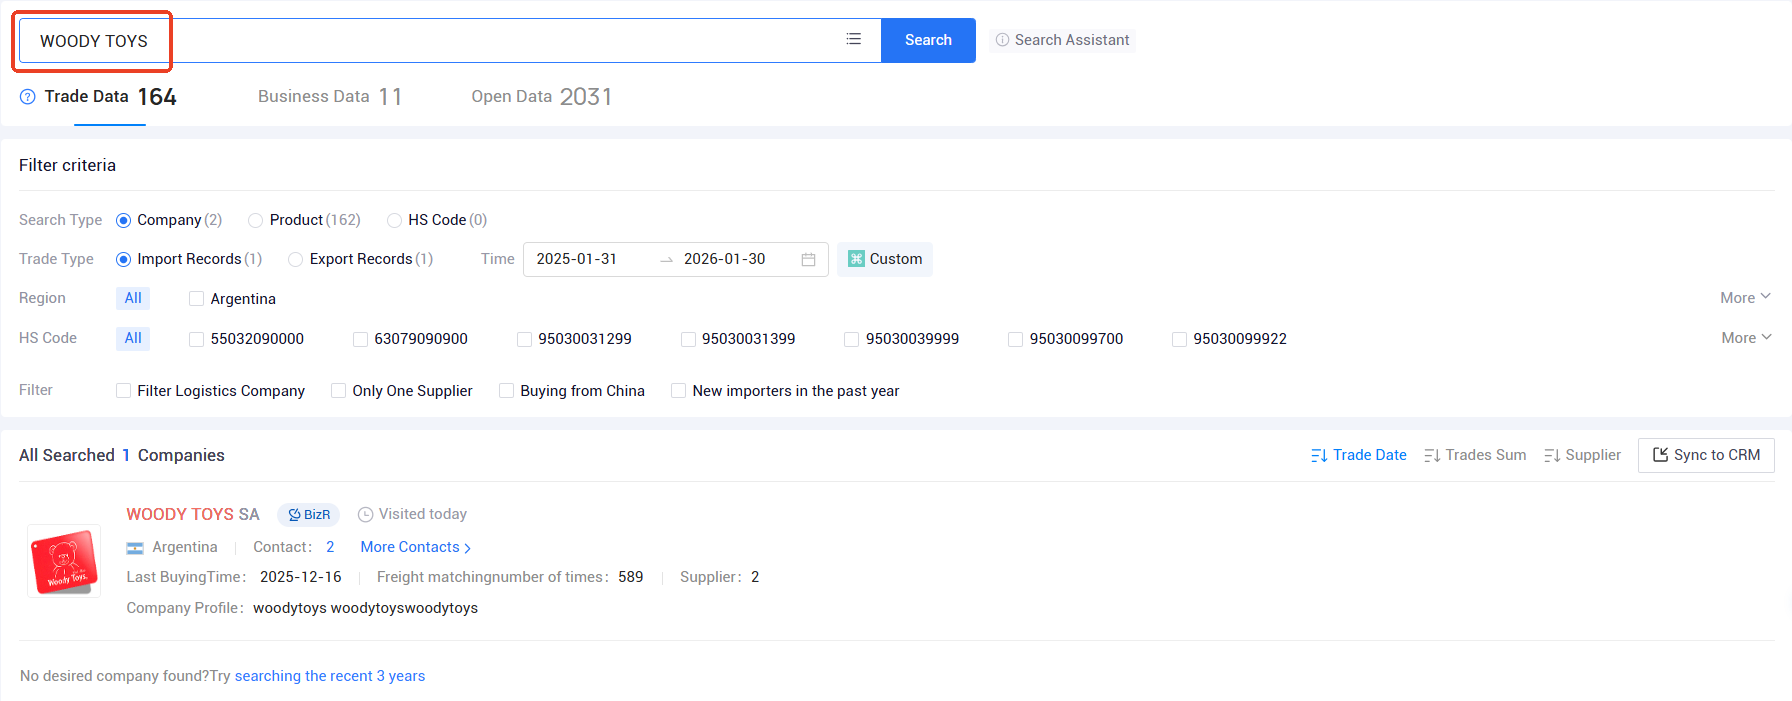Viewport: 1792px width, 701px height.
Task: Select the HS Code search type radio
Action: point(394,220)
